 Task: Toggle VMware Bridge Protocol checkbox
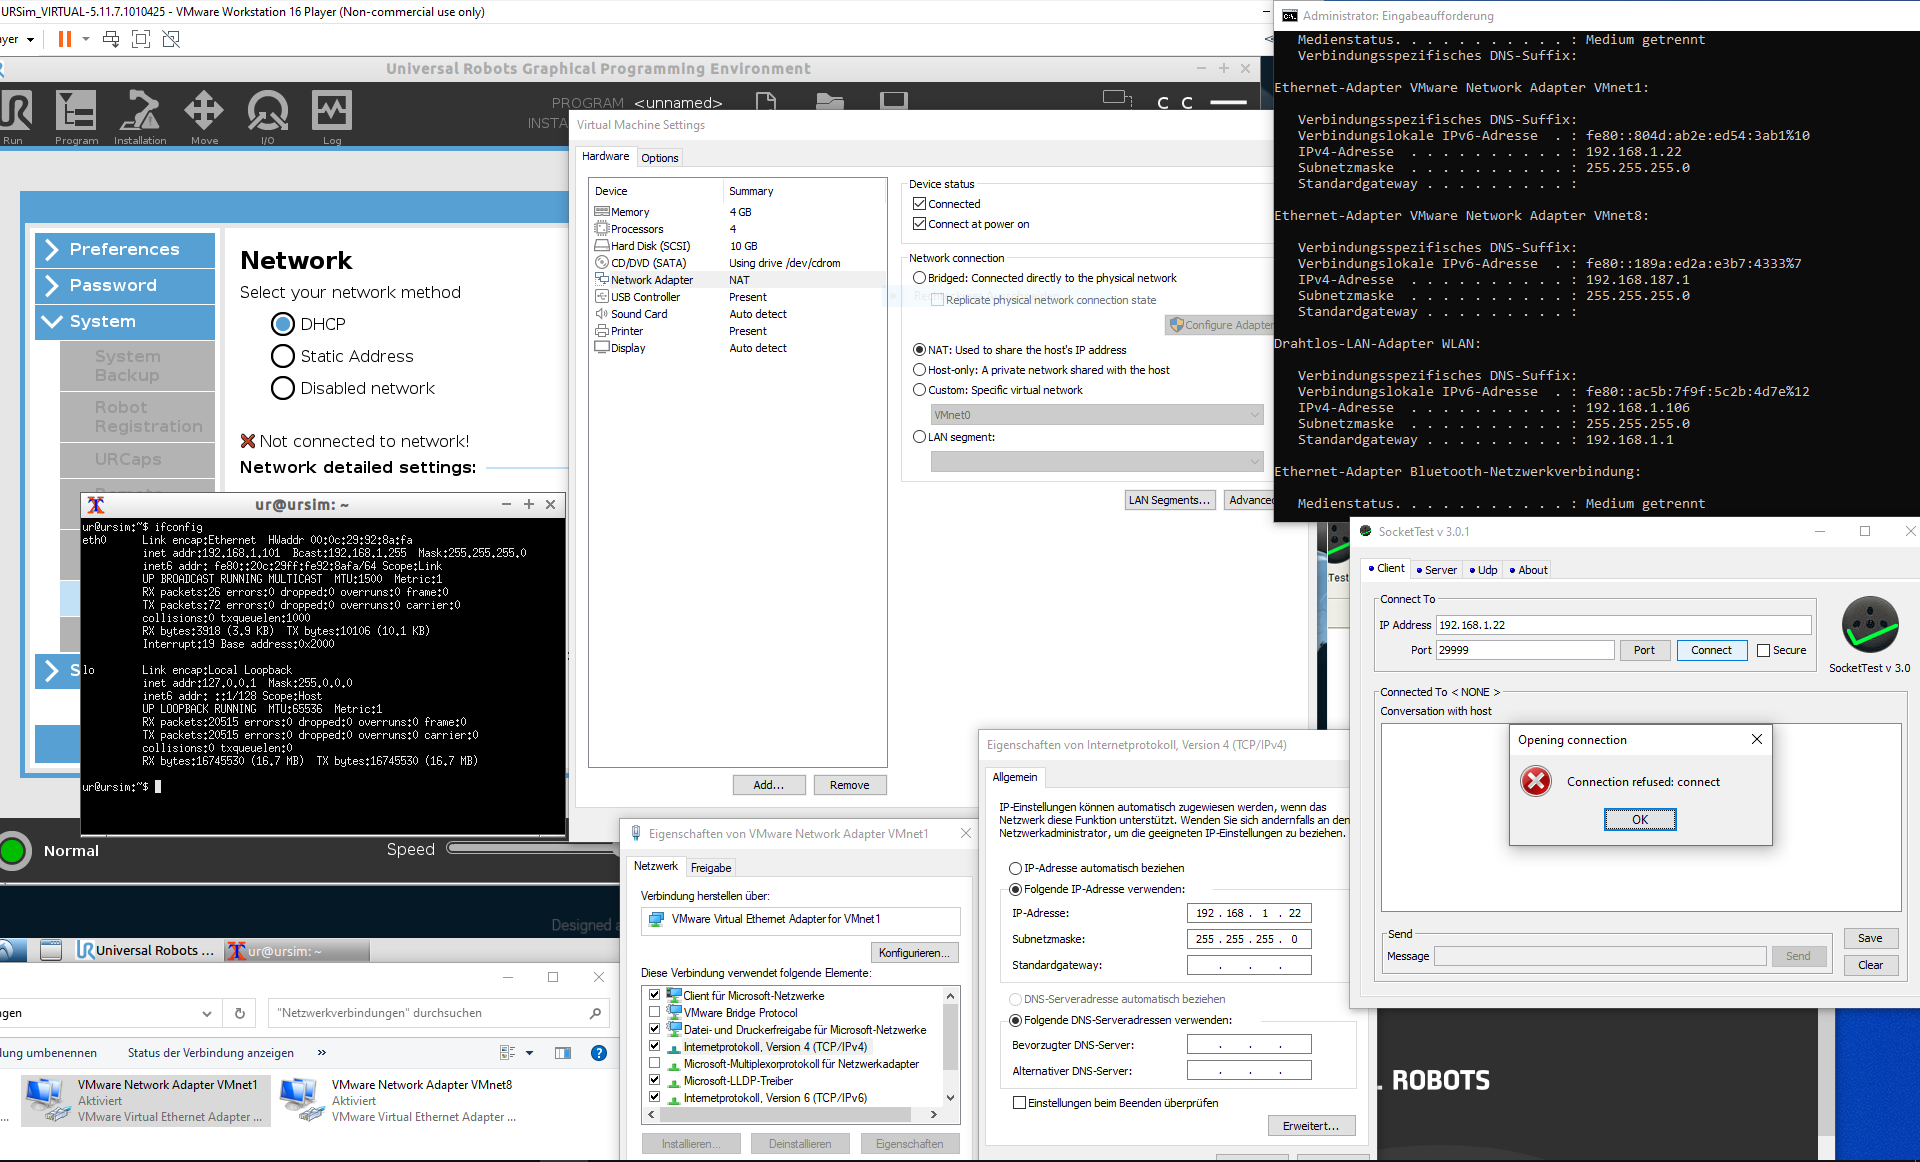pos(654,1012)
